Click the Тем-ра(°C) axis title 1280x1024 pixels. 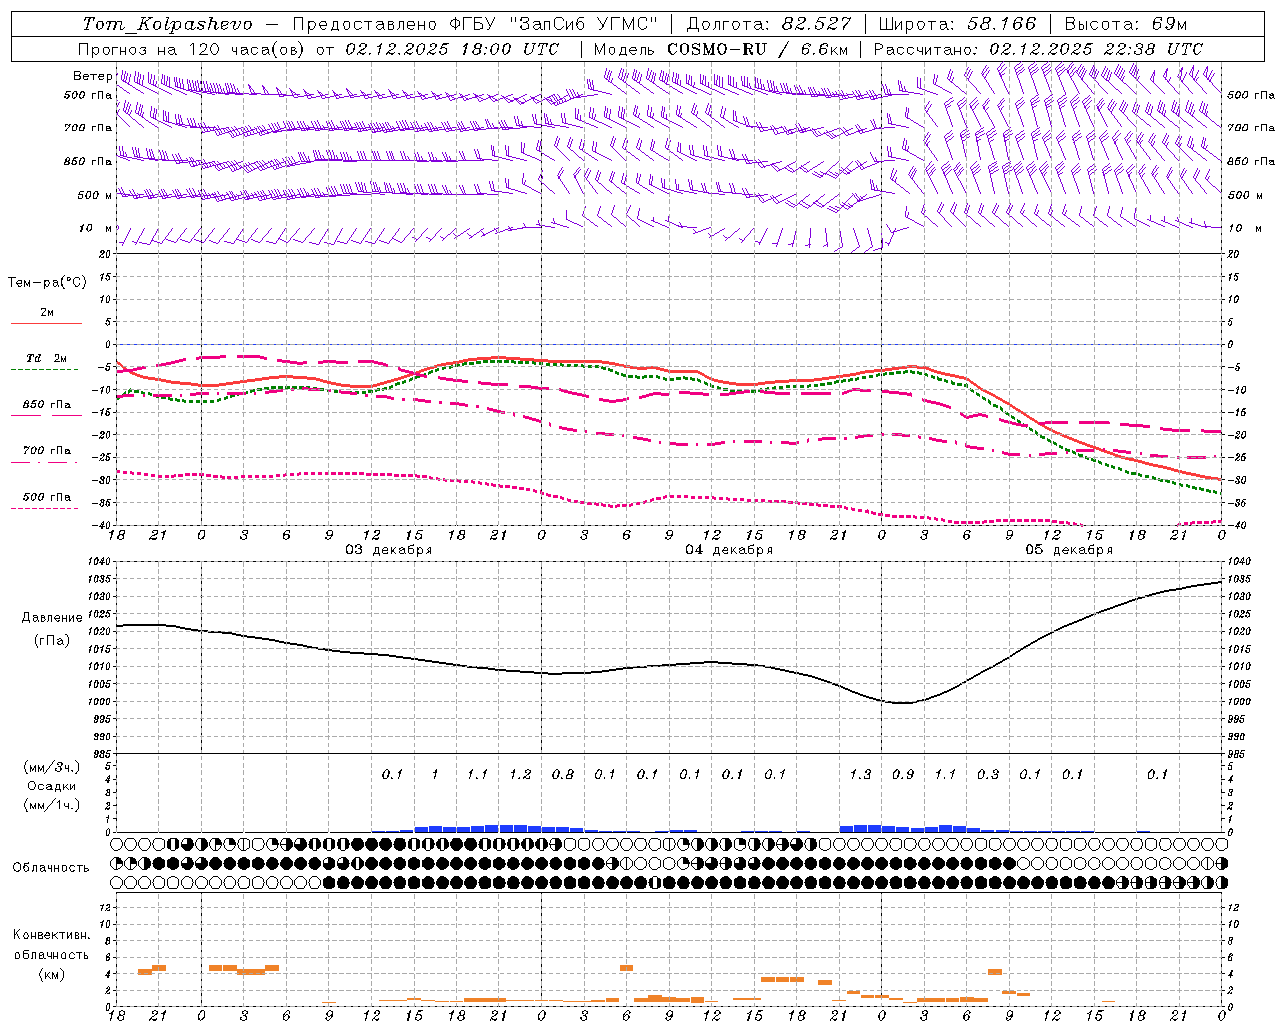47,282
